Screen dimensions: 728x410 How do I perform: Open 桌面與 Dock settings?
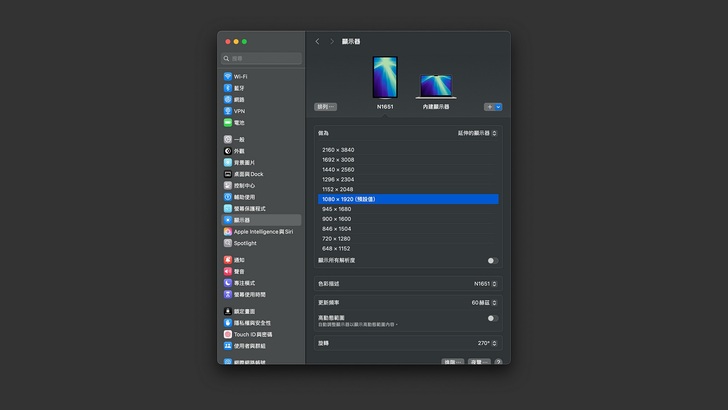[x=248, y=174]
